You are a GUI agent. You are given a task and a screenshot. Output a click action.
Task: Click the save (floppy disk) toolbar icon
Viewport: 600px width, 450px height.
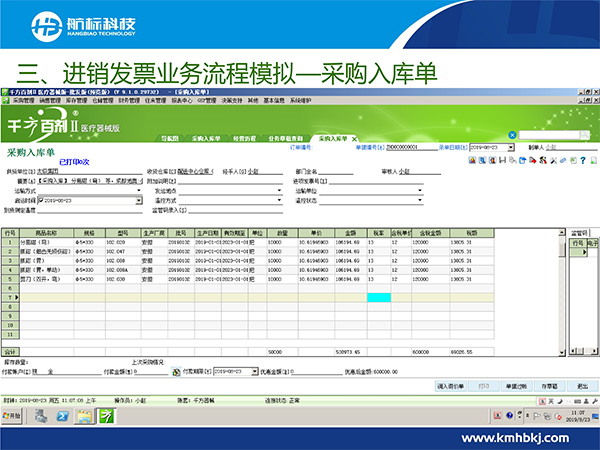[503, 160]
